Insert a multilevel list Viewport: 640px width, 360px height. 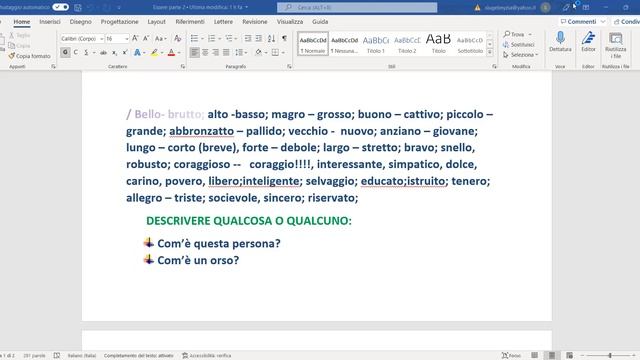[229, 38]
